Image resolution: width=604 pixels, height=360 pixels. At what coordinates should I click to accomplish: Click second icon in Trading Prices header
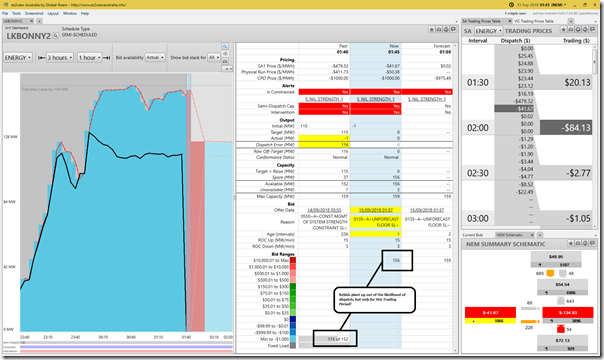[570, 30]
